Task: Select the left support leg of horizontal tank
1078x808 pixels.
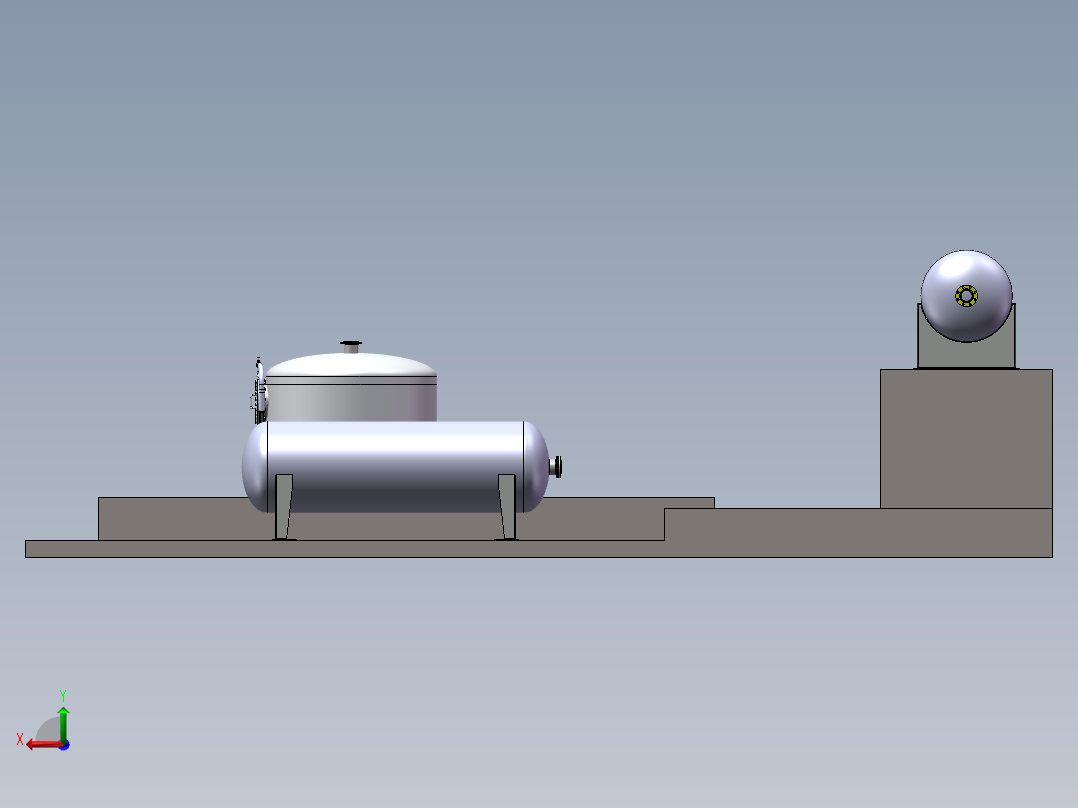Action: tap(284, 507)
